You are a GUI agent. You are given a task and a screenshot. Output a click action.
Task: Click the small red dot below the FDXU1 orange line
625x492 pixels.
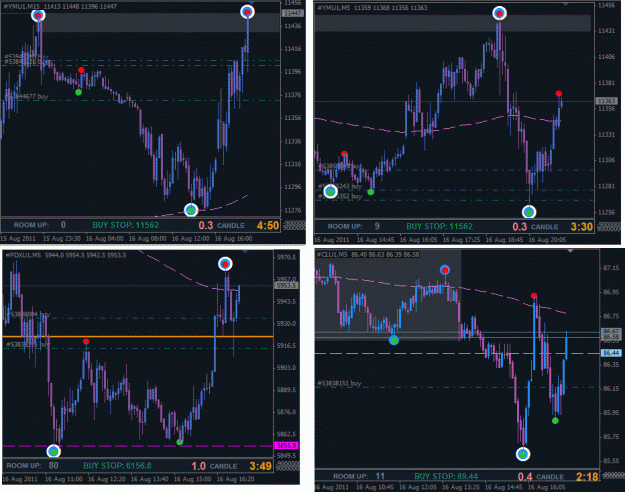click(x=86, y=342)
